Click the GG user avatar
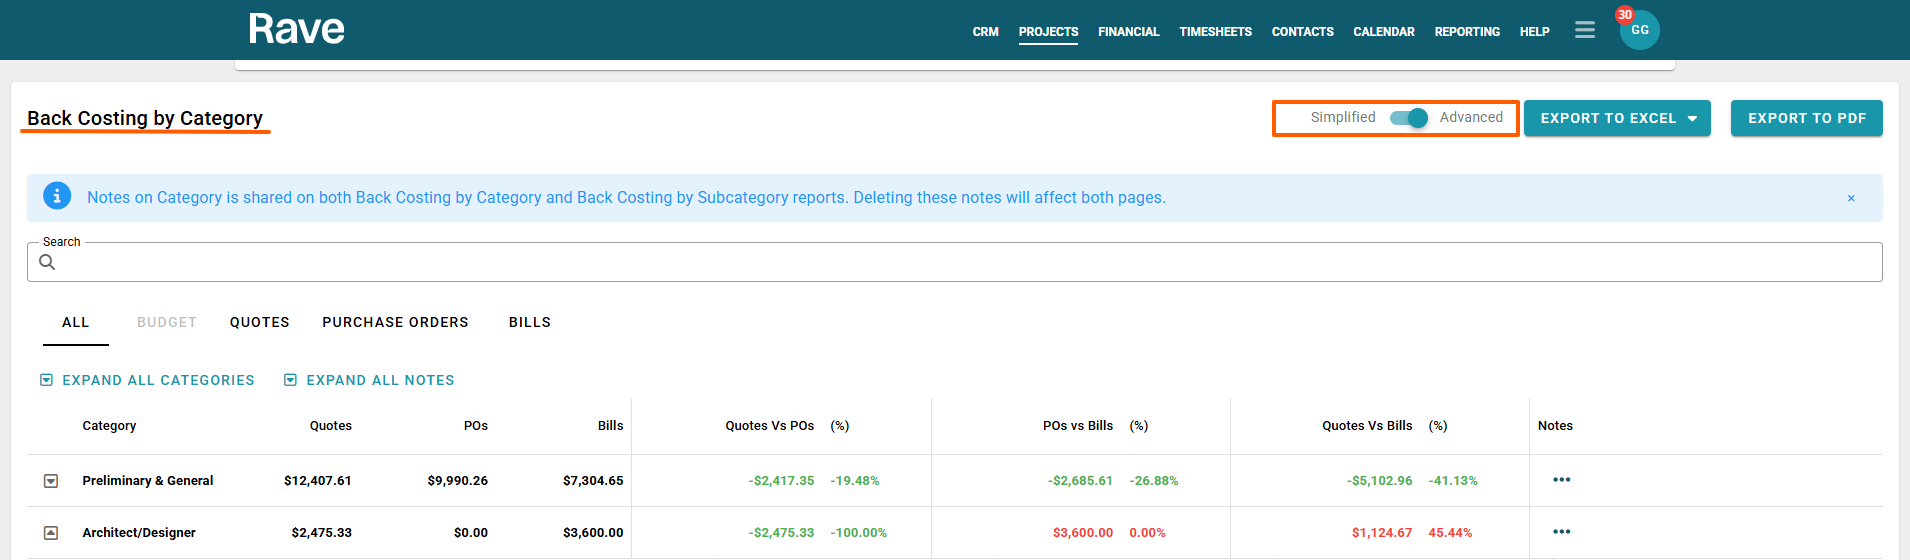This screenshot has width=1910, height=560. click(x=1640, y=31)
